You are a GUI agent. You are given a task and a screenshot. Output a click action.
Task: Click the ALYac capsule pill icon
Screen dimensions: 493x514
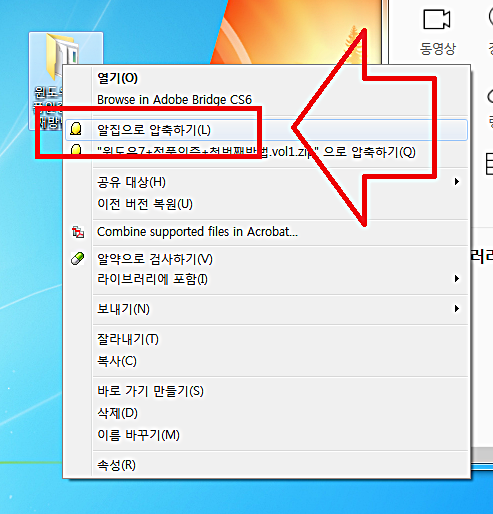[77, 259]
